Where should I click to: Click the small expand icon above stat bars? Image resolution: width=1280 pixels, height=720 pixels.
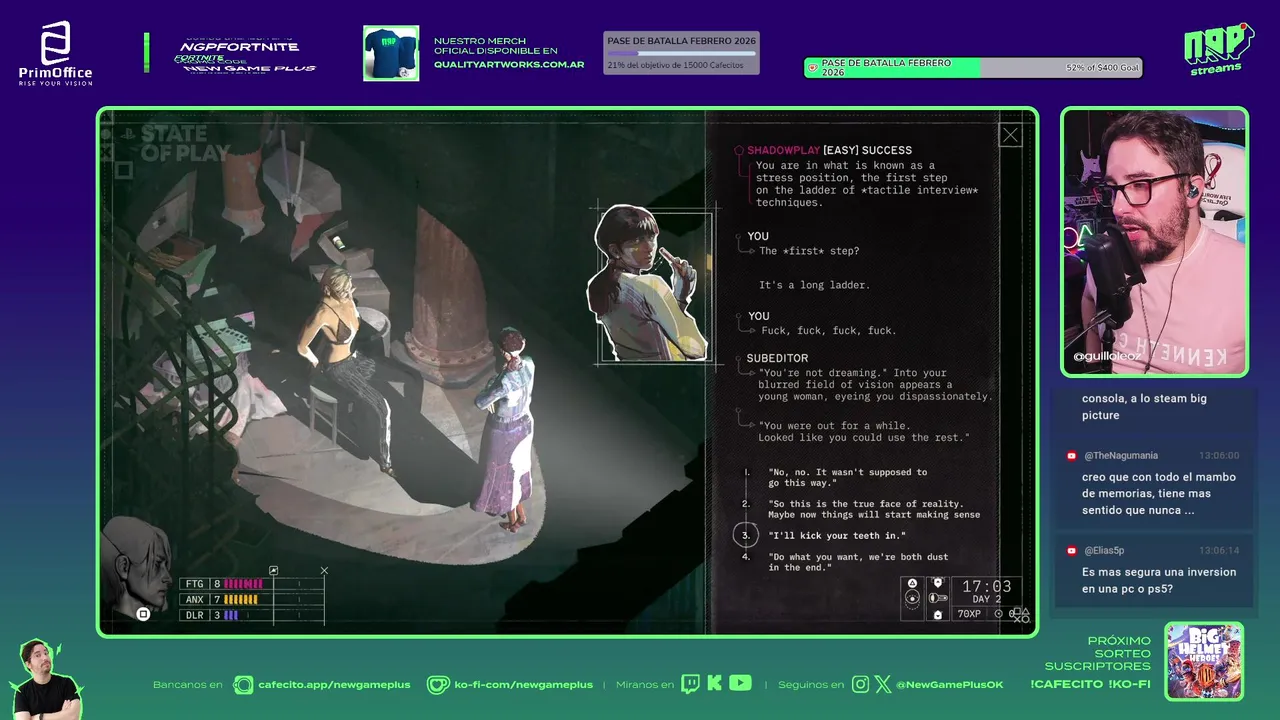(273, 571)
